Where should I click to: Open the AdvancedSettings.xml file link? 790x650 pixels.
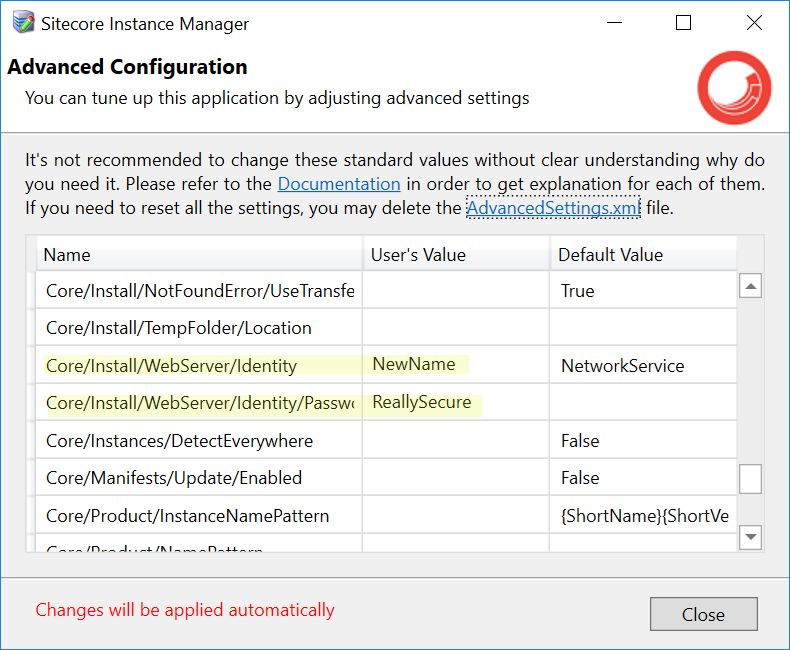[553, 208]
